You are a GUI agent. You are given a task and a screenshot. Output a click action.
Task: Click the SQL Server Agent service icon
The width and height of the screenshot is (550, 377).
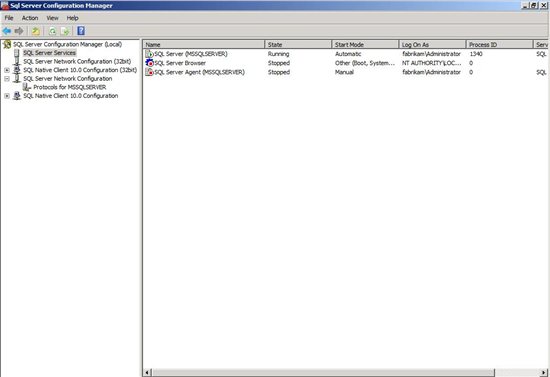pyautogui.click(x=149, y=72)
